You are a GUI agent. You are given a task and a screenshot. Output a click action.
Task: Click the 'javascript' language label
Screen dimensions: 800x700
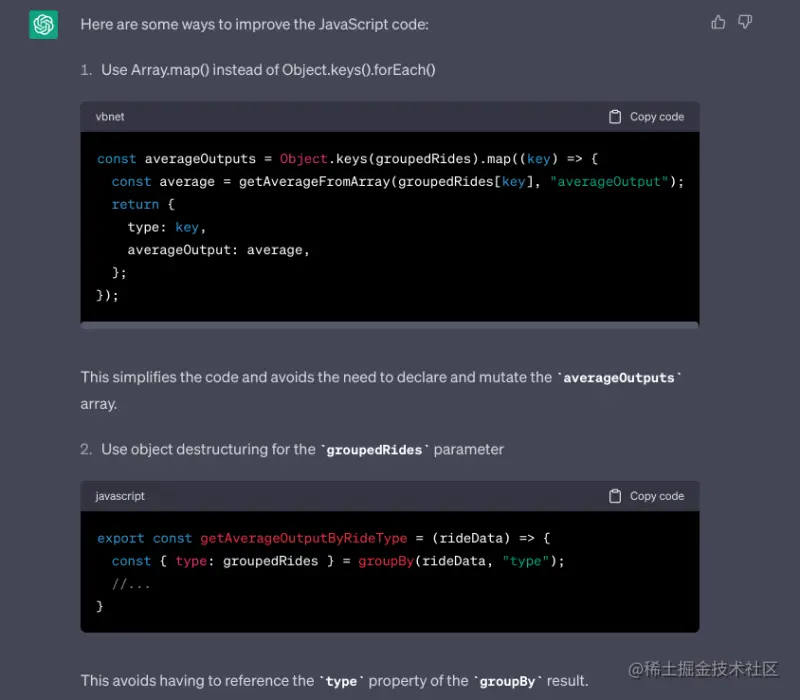(x=120, y=496)
